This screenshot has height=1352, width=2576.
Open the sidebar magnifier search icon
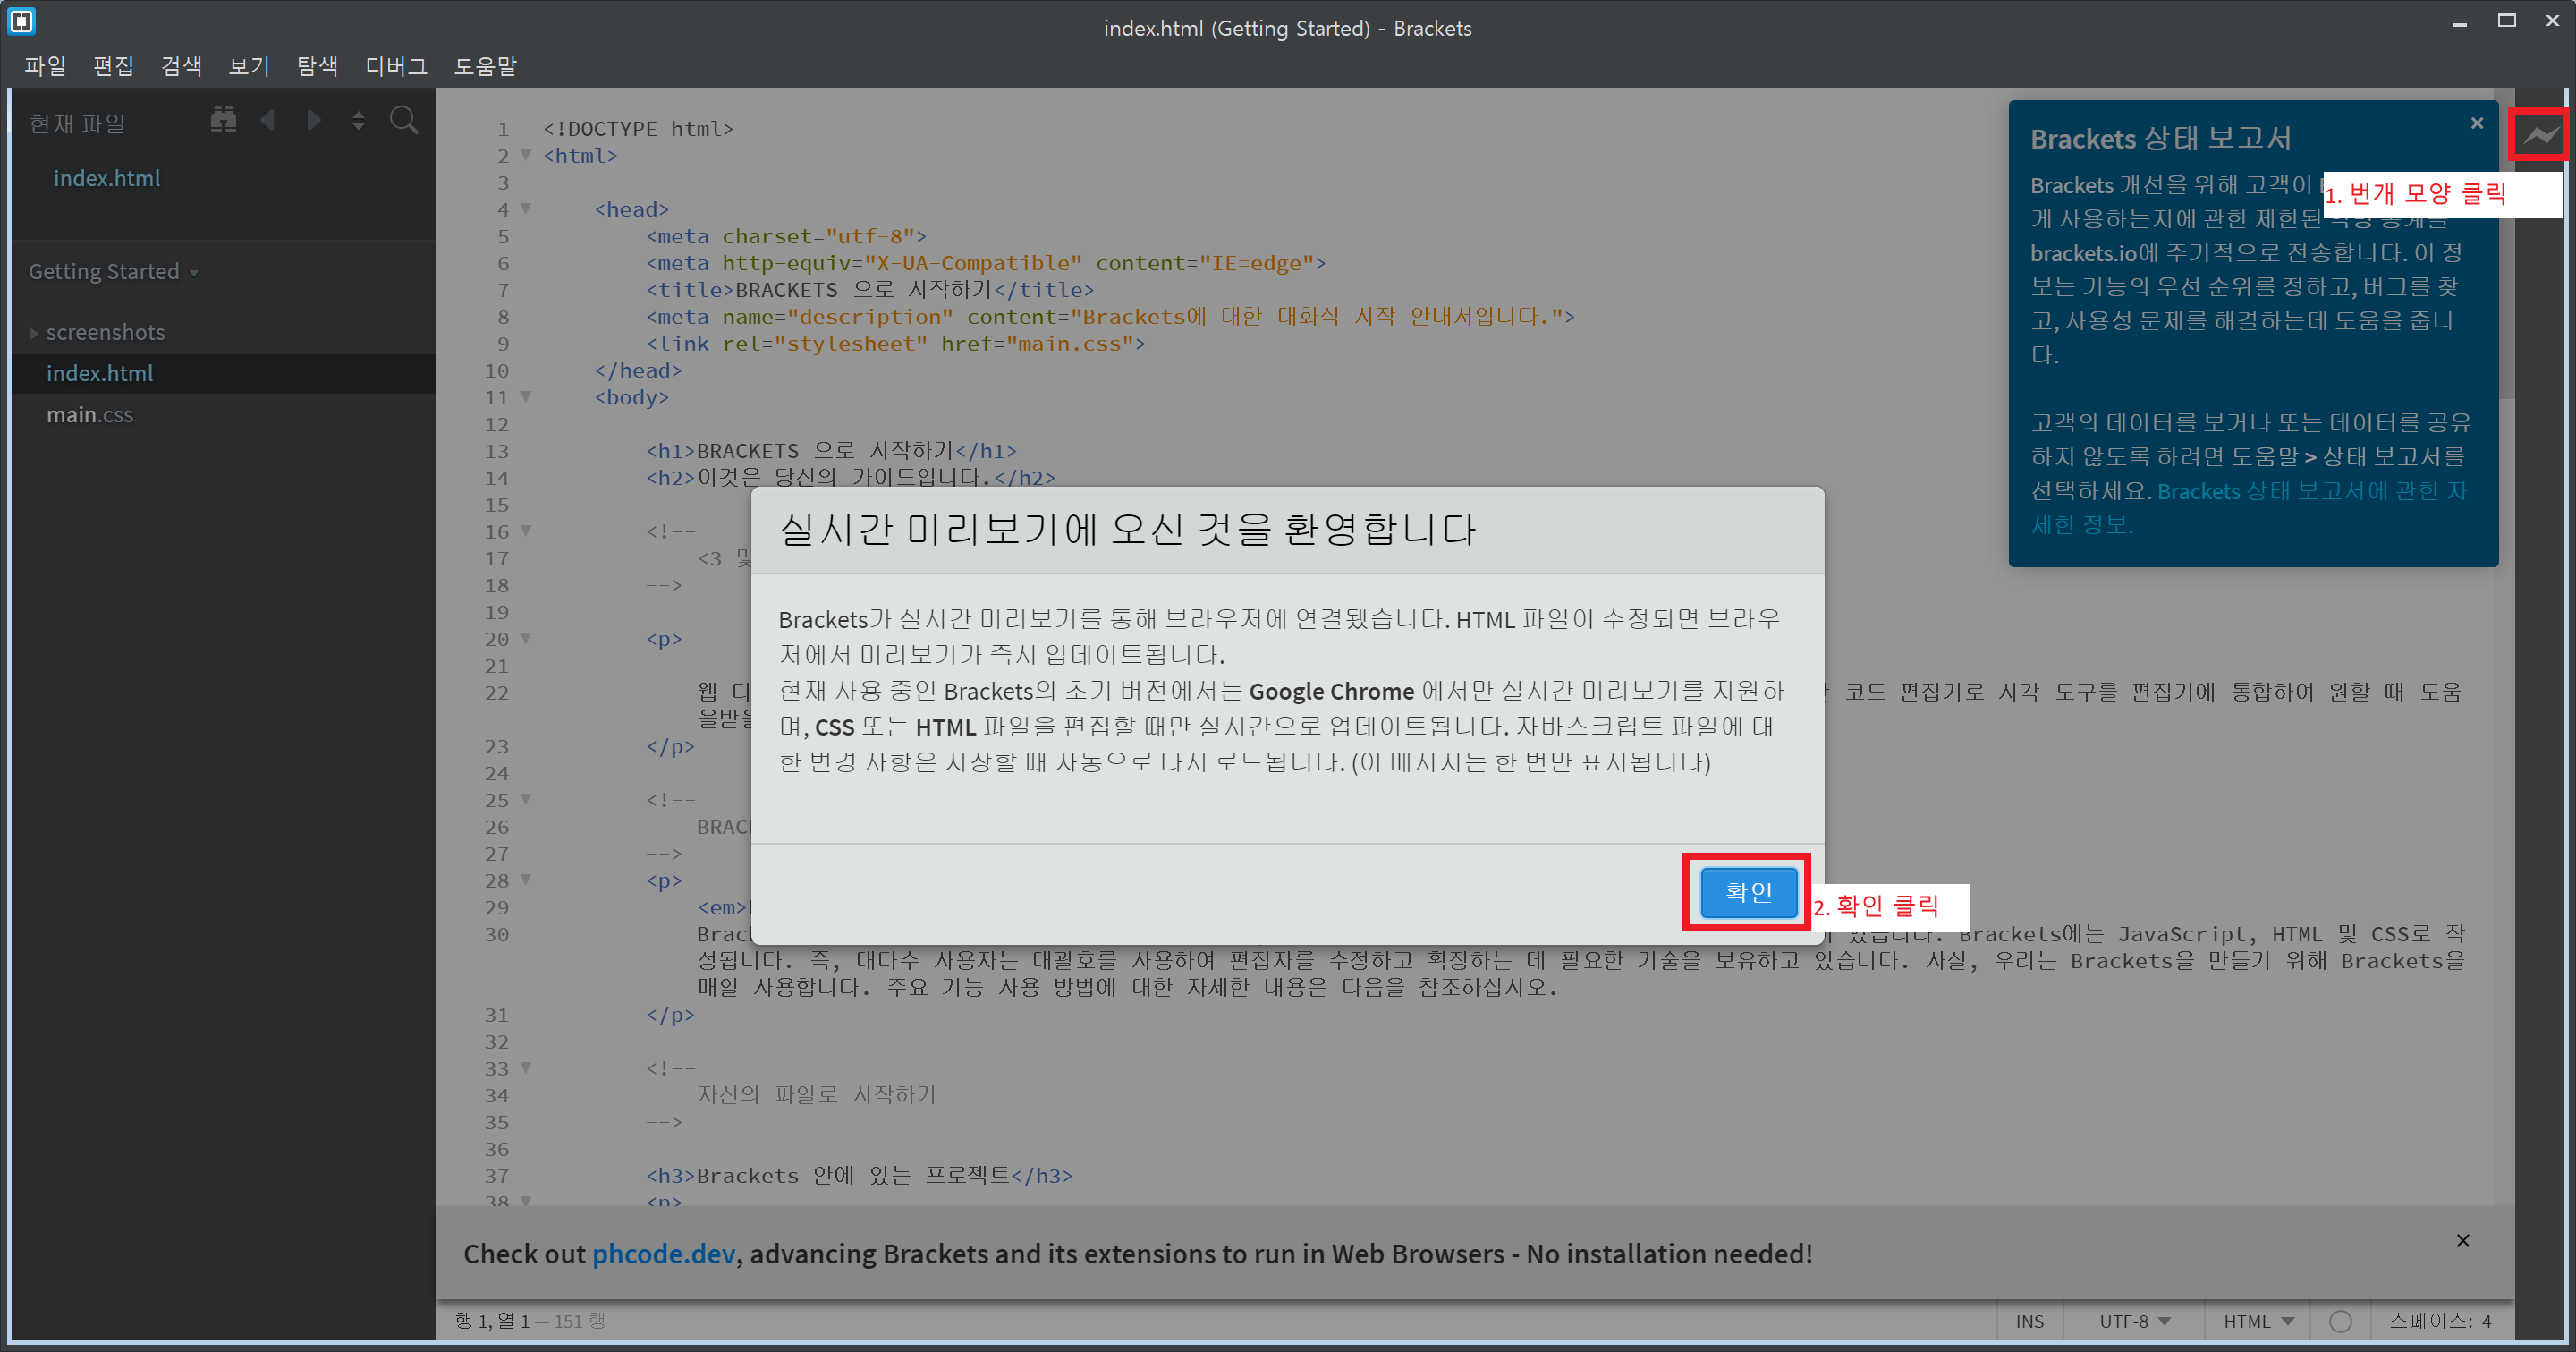tap(404, 121)
